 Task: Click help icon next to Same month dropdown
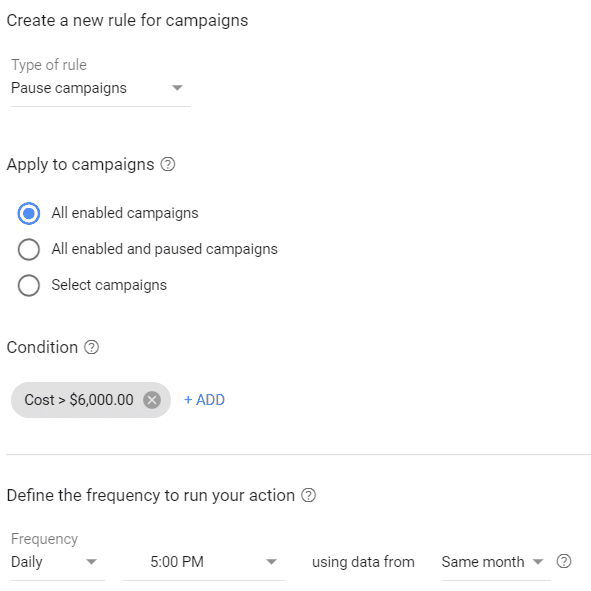pyautogui.click(x=564, y=561)
